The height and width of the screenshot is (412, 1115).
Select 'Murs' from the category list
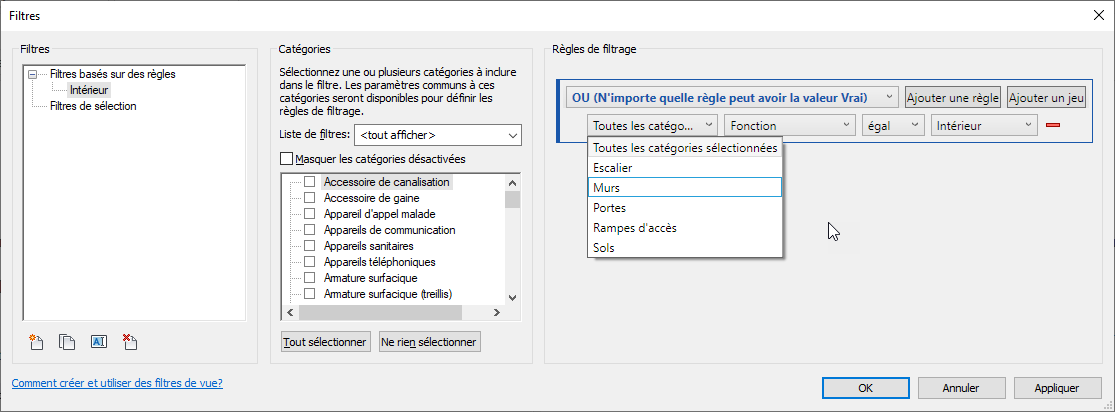click(x=685, y=187)
